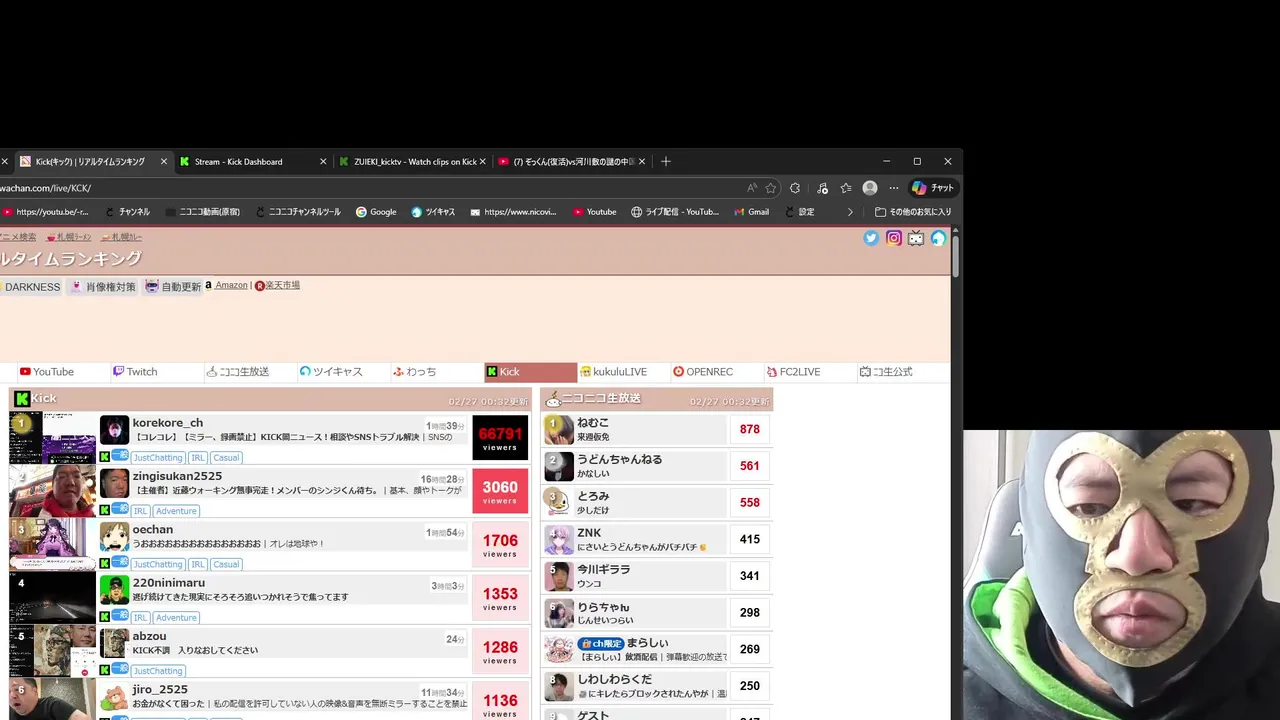Screen dimensions: 1280x720
Task: Select the Kick platform tab
Action: (530, 372)
